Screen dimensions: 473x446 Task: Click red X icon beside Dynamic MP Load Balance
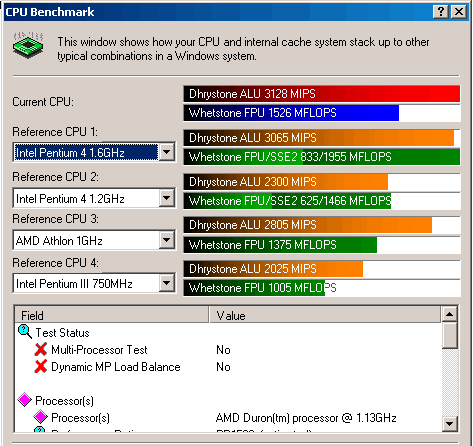tap(41, 366)
